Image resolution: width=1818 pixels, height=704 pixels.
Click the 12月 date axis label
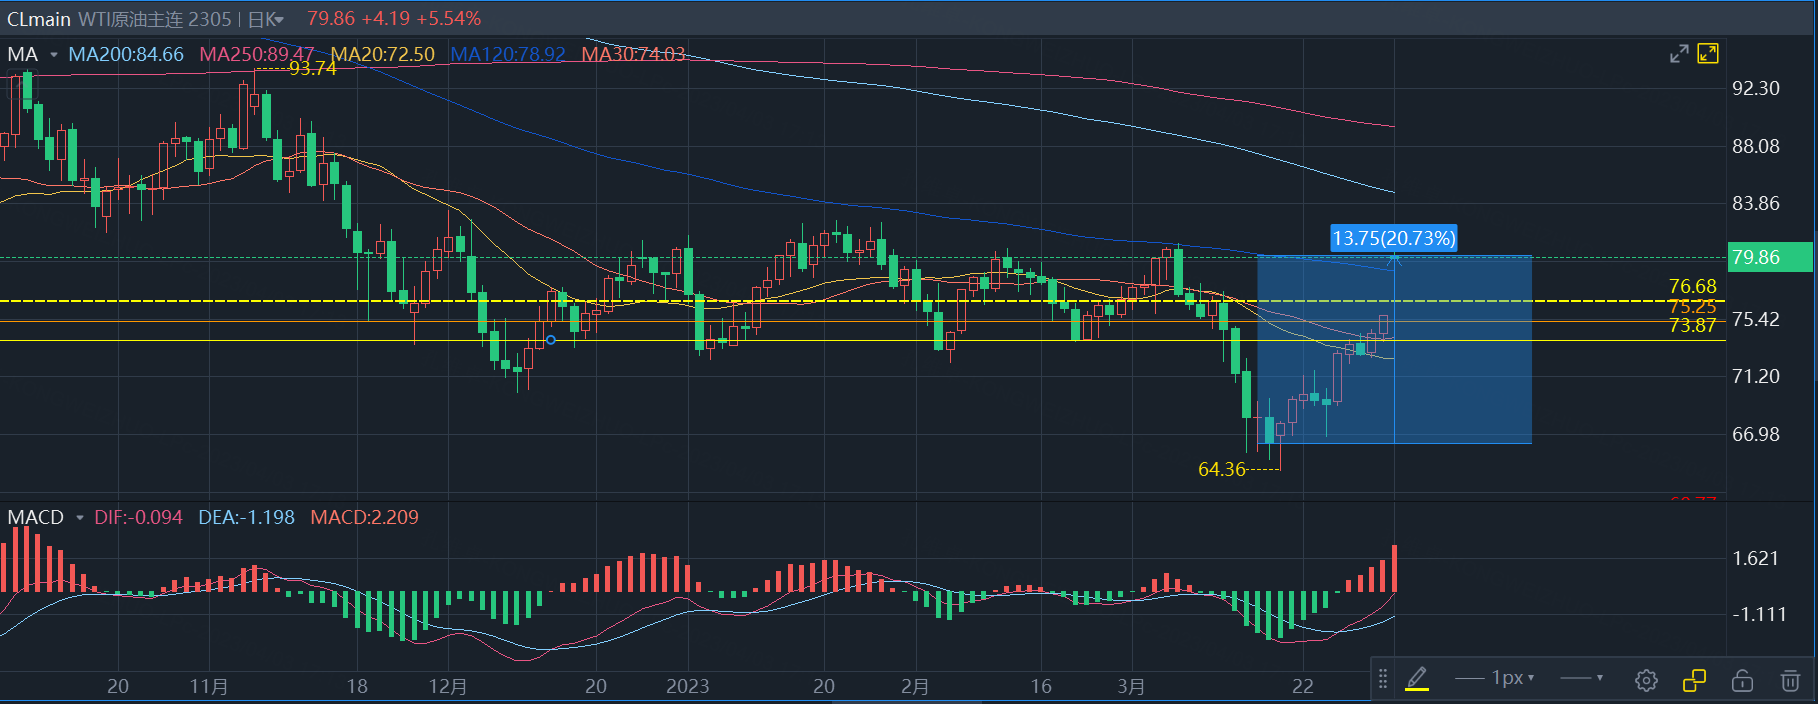(x=448, y=686)
